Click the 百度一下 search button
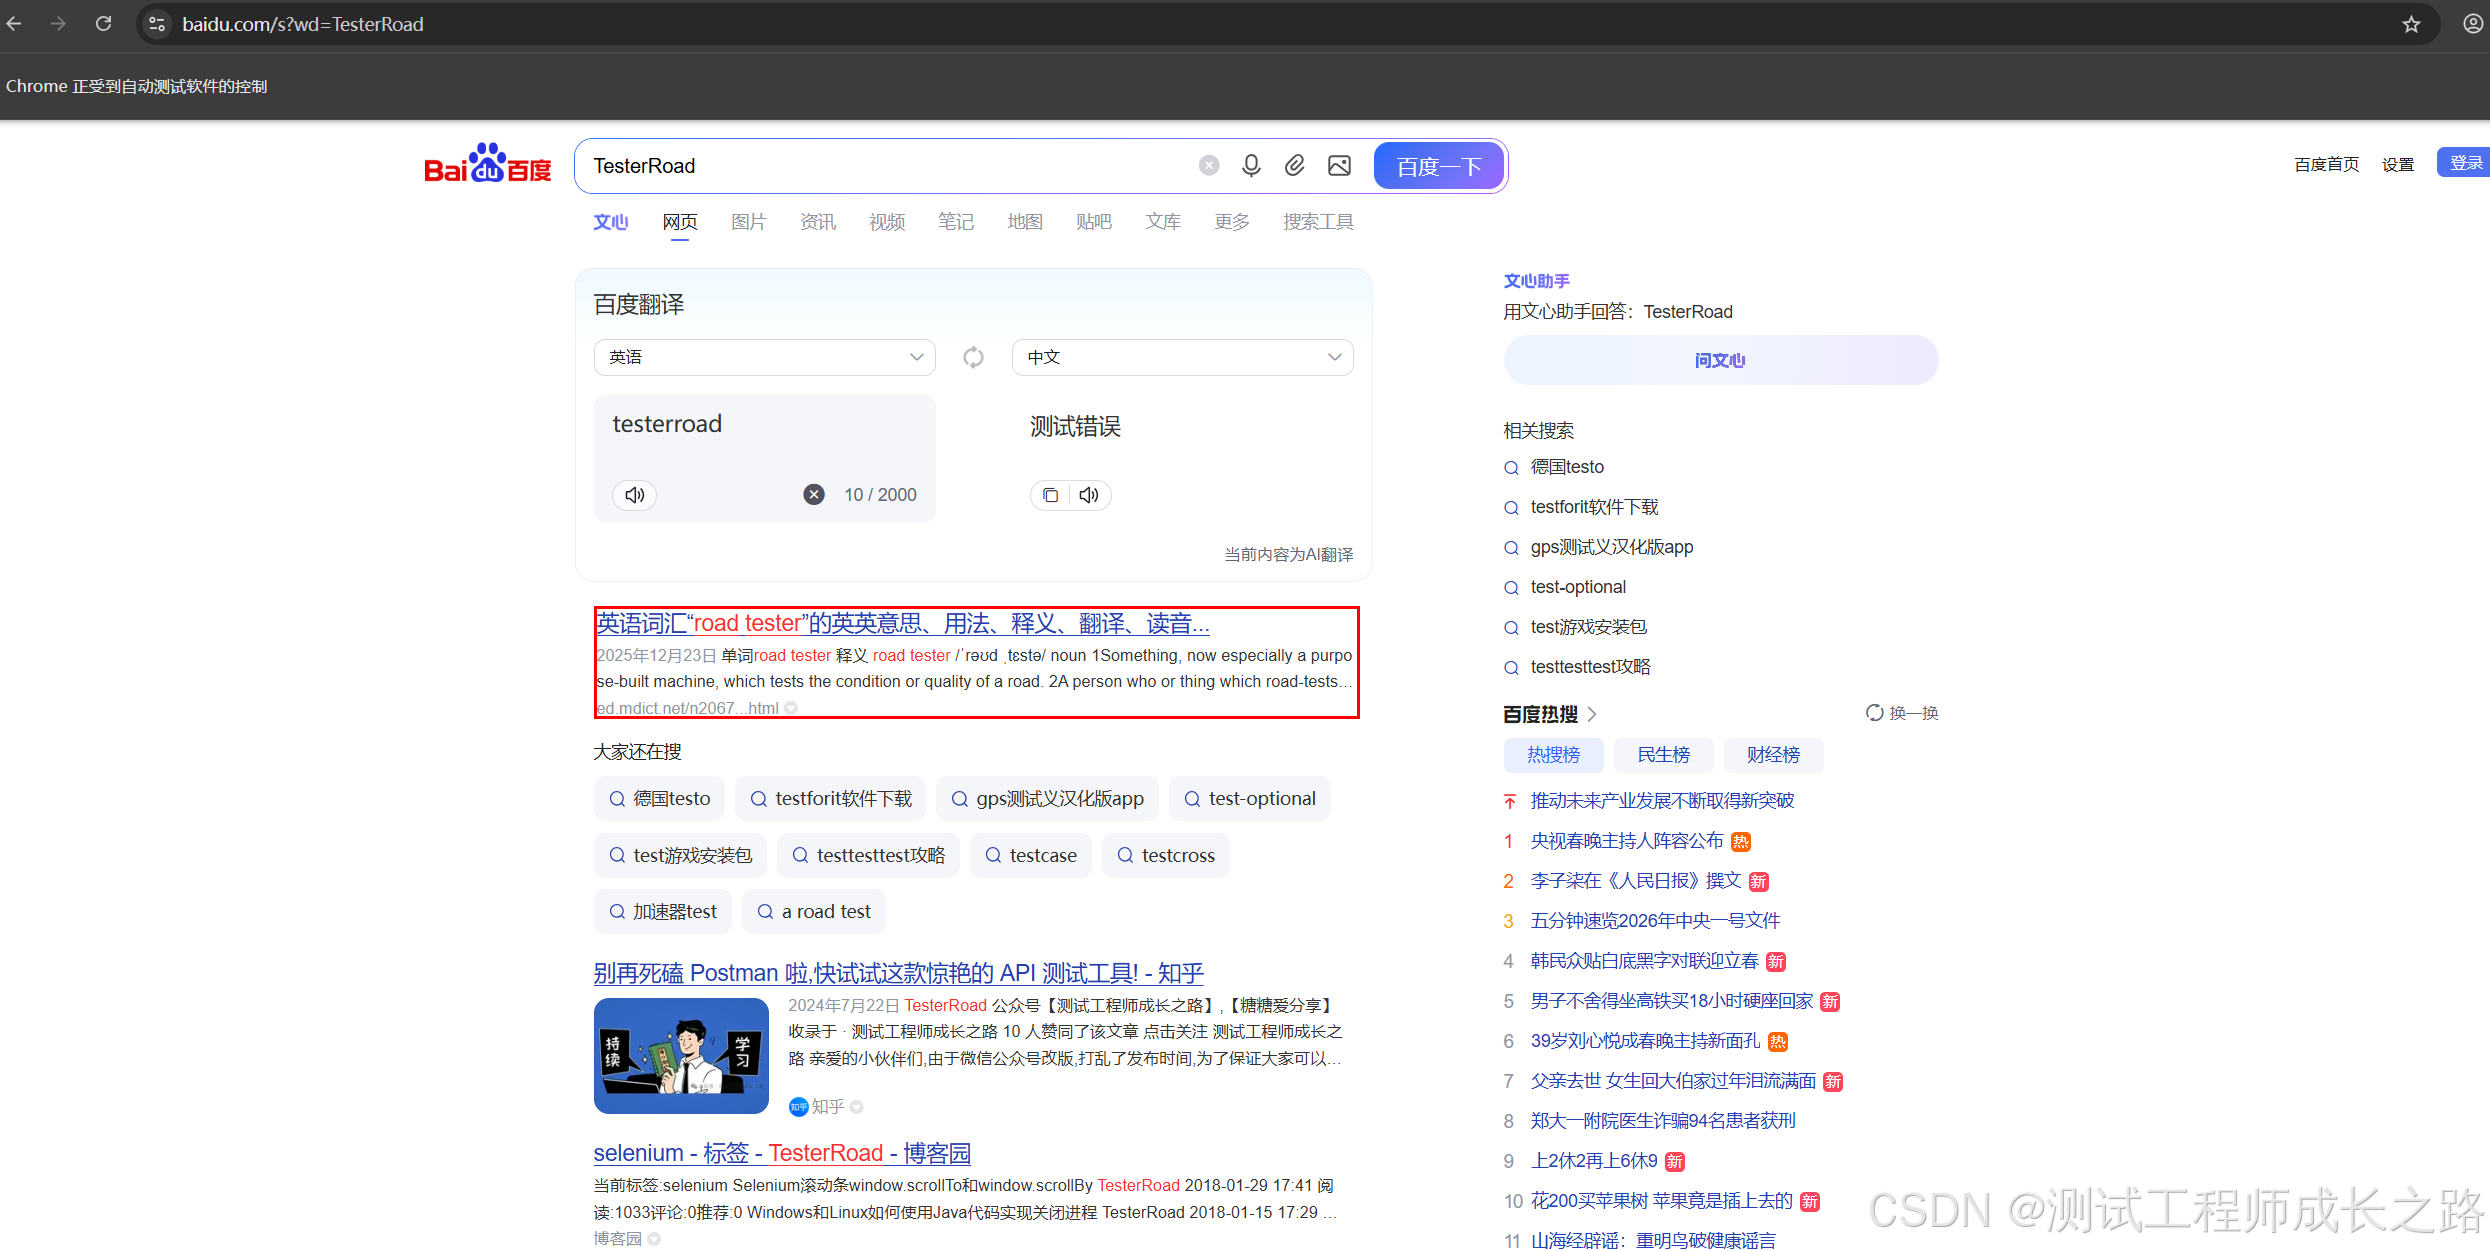 click(x=1438, y=165)
